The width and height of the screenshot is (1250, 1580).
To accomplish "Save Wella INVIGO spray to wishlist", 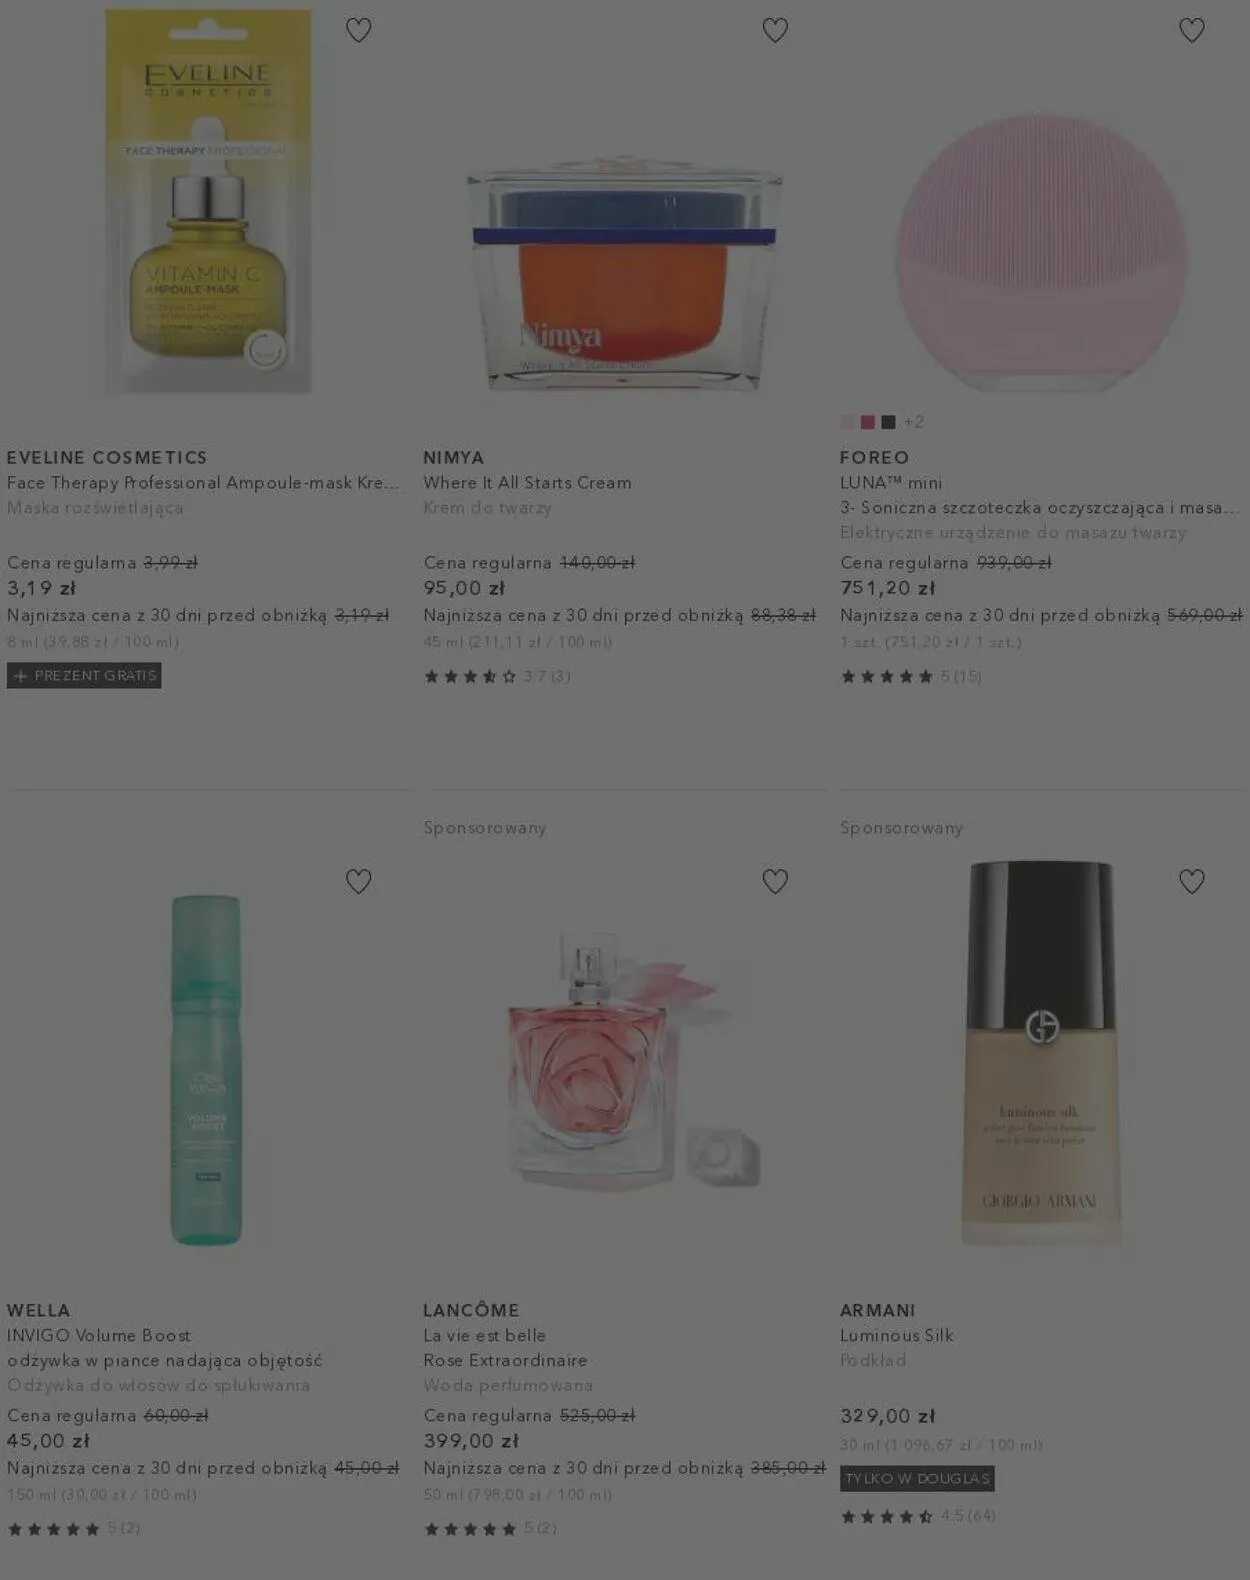I will click(358, 881).
